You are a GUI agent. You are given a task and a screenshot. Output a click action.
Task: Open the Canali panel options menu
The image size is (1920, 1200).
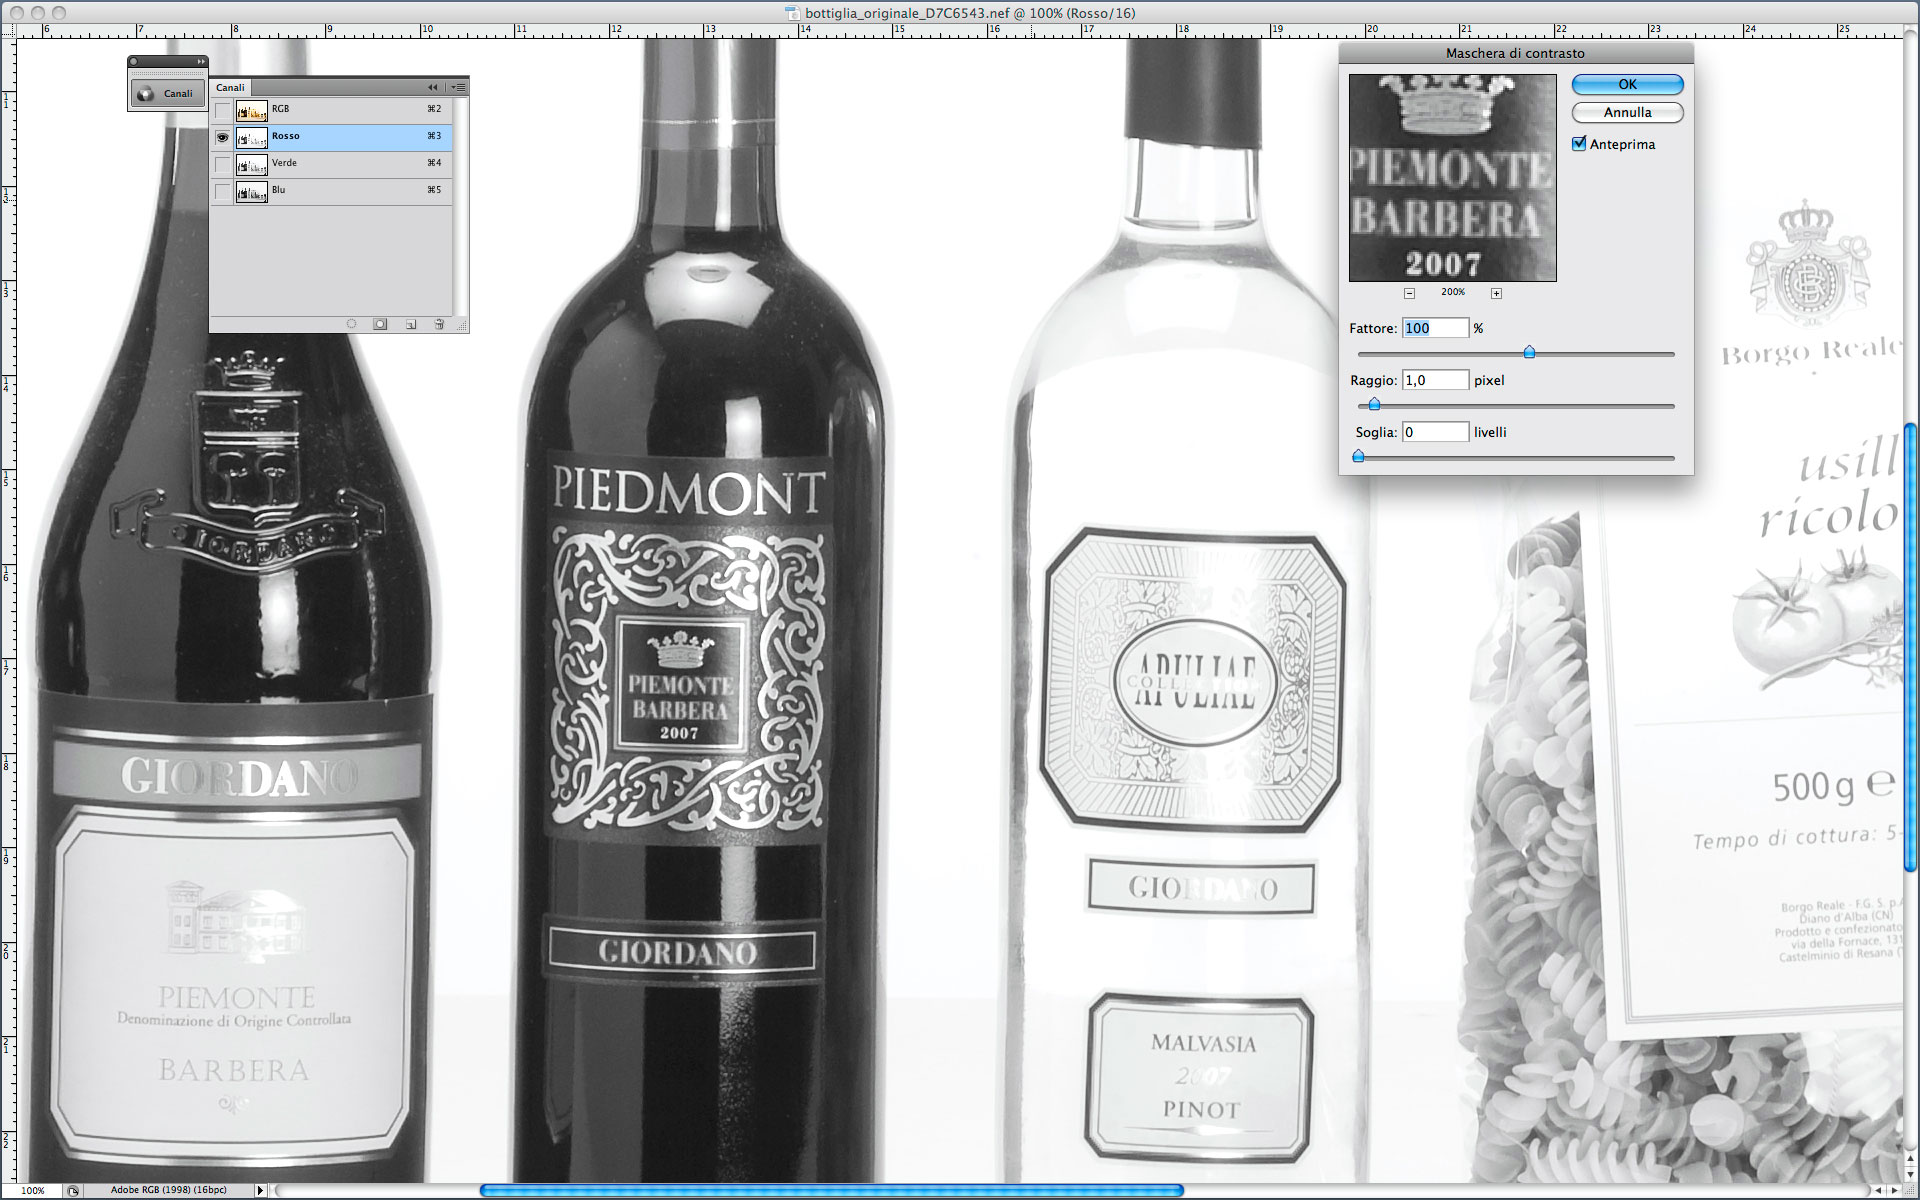(458, 87)
